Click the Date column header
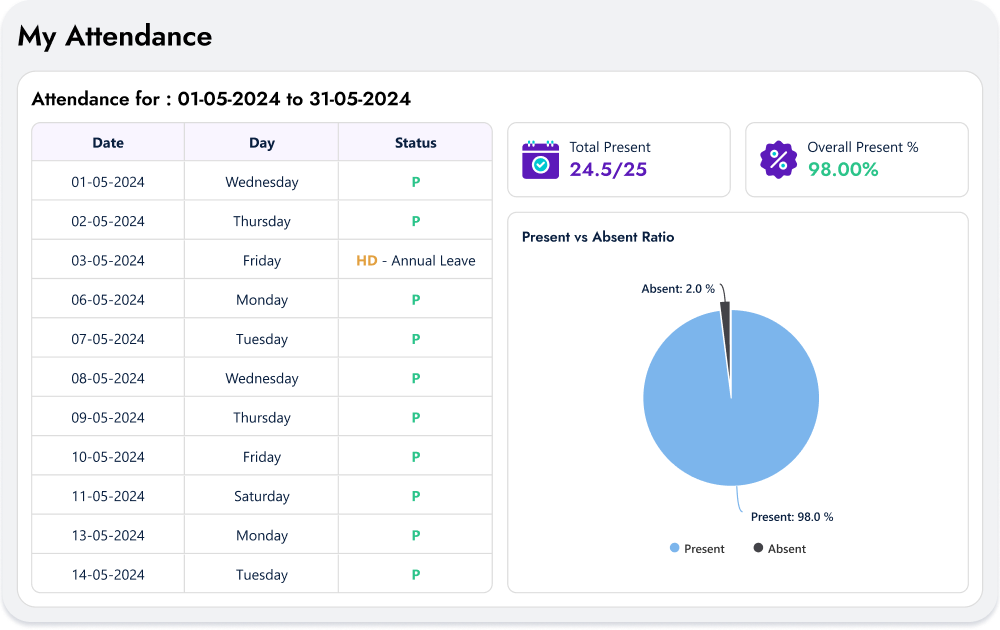Screen dimensions: 1000x630 click(108, 143)
